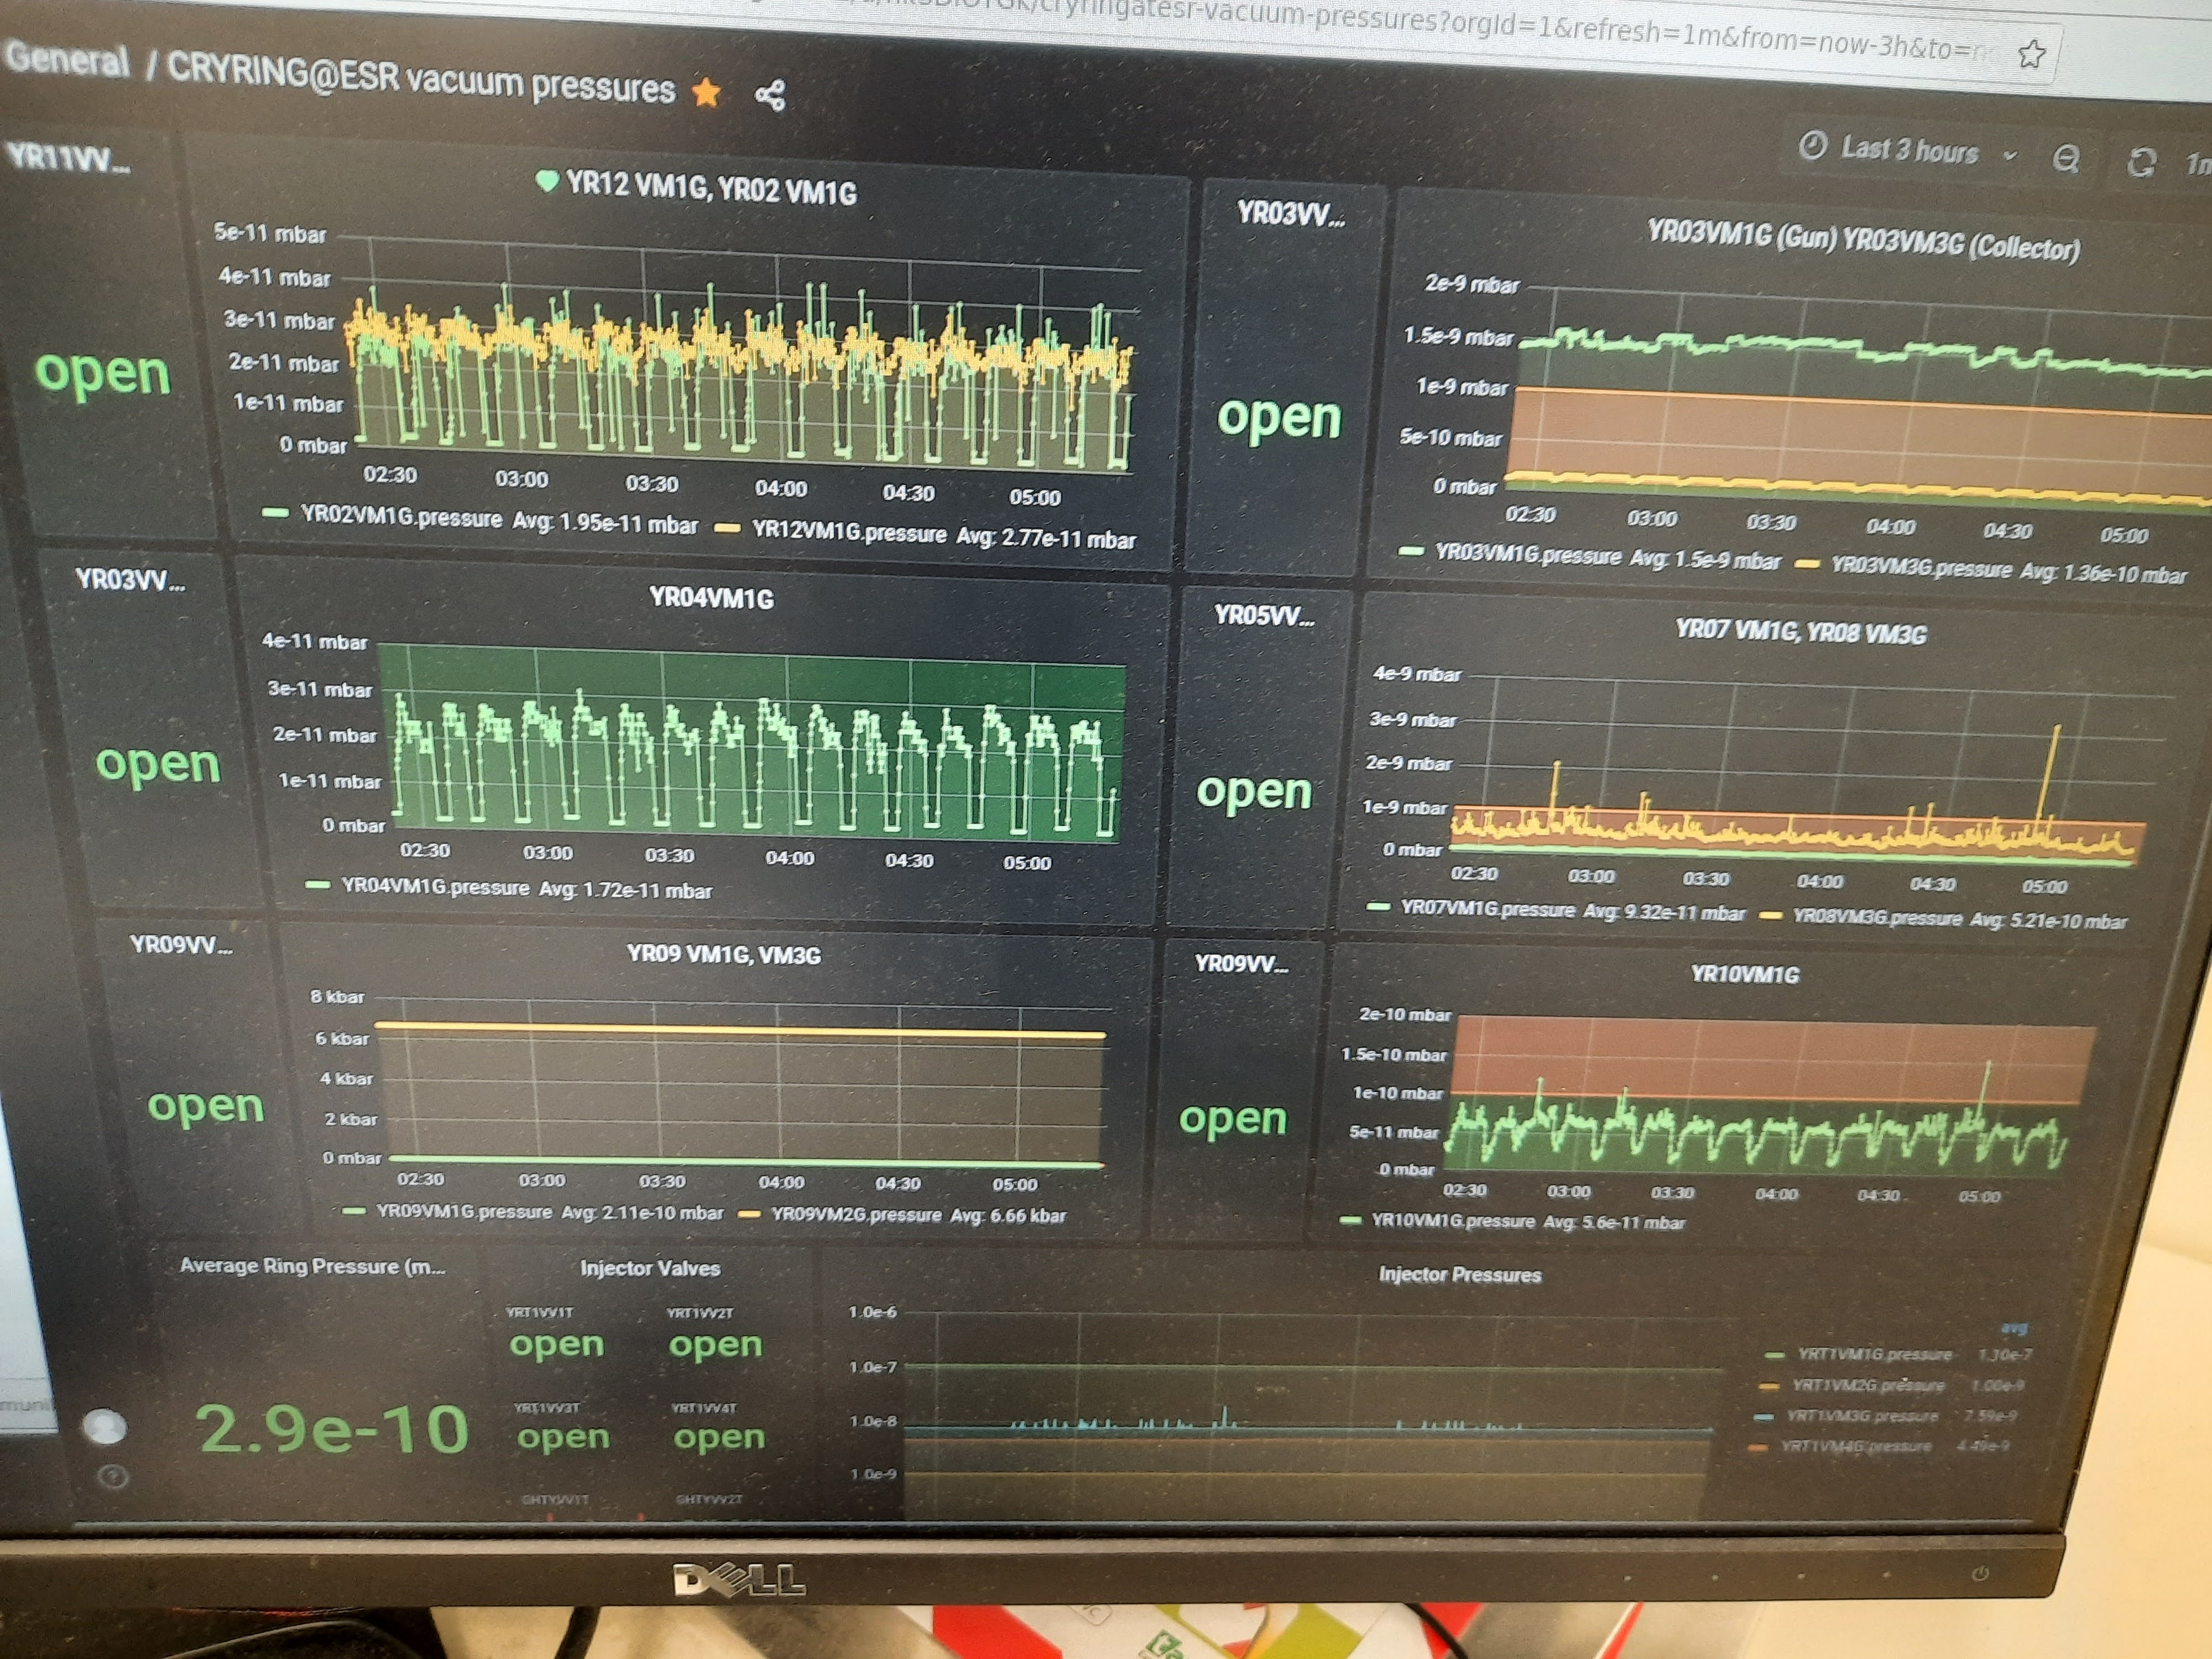Viewport: 2212px width, 1659px height.
Task: Click info icon below Average Ring Pressure
Action: coord(114,1476)
